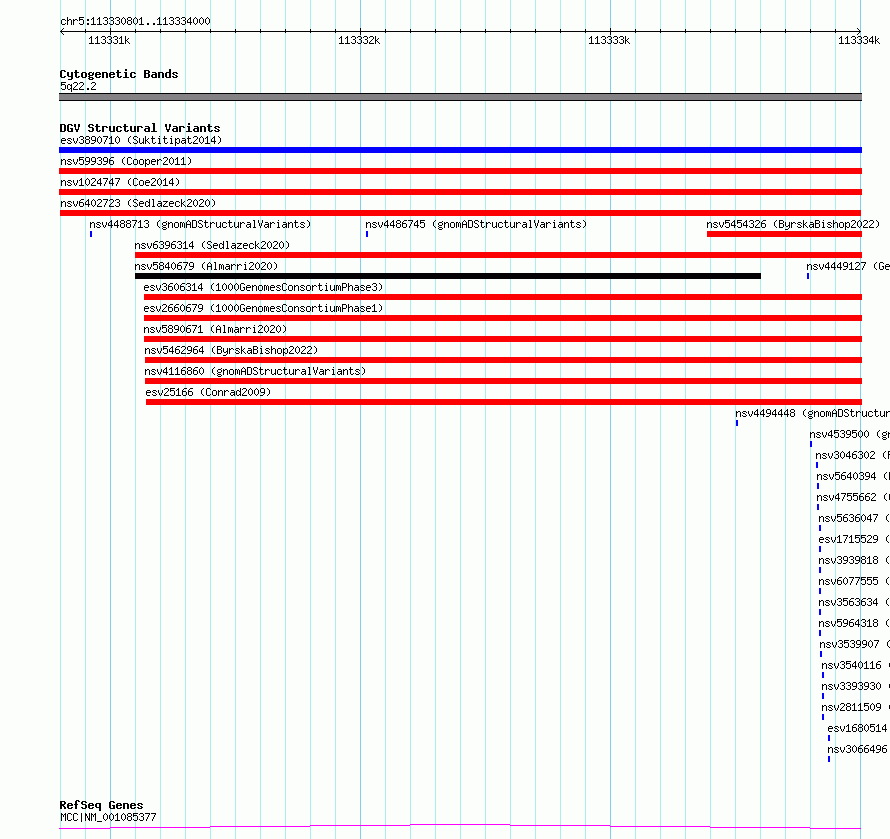This screenshot has height=839, width=890.
Task: Open nsv6396314 (Sedlazeck2020) variant label
Action: click(212, 245)
